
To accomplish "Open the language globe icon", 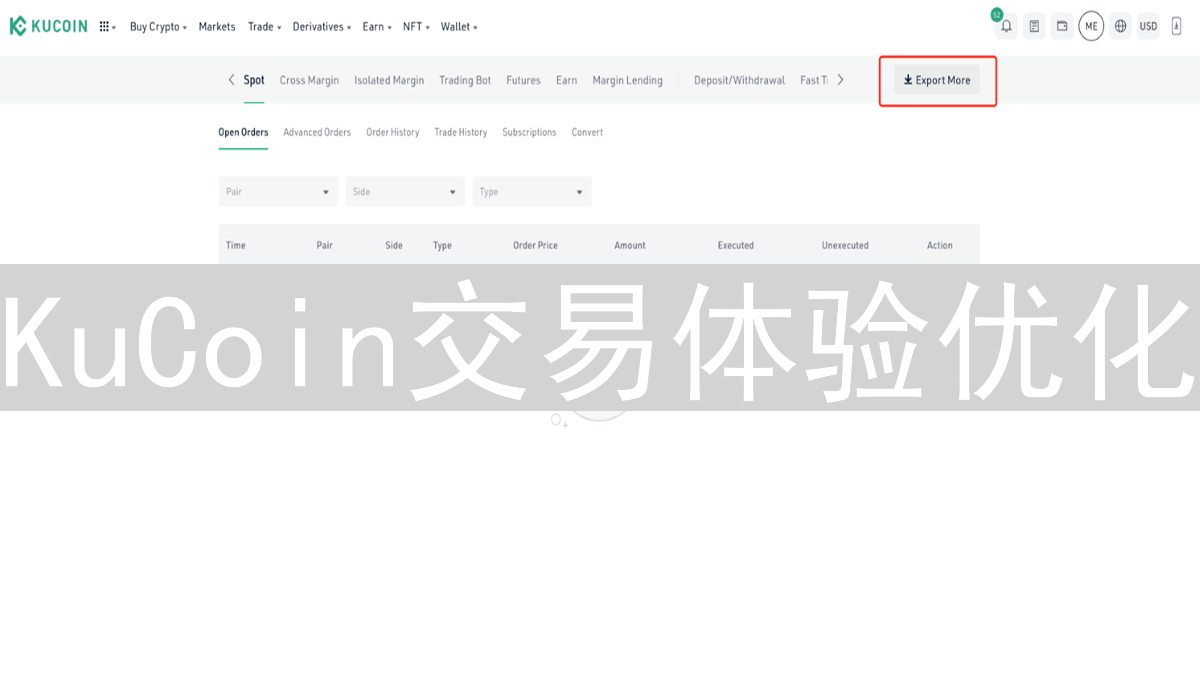I will pos(1120,26).
